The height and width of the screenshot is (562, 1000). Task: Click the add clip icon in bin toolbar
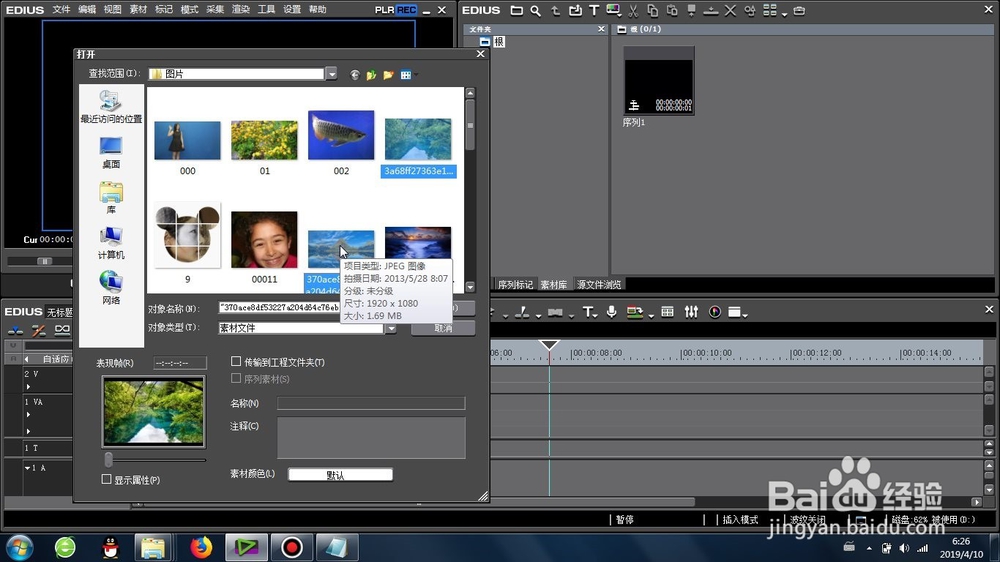click(575, 11)
